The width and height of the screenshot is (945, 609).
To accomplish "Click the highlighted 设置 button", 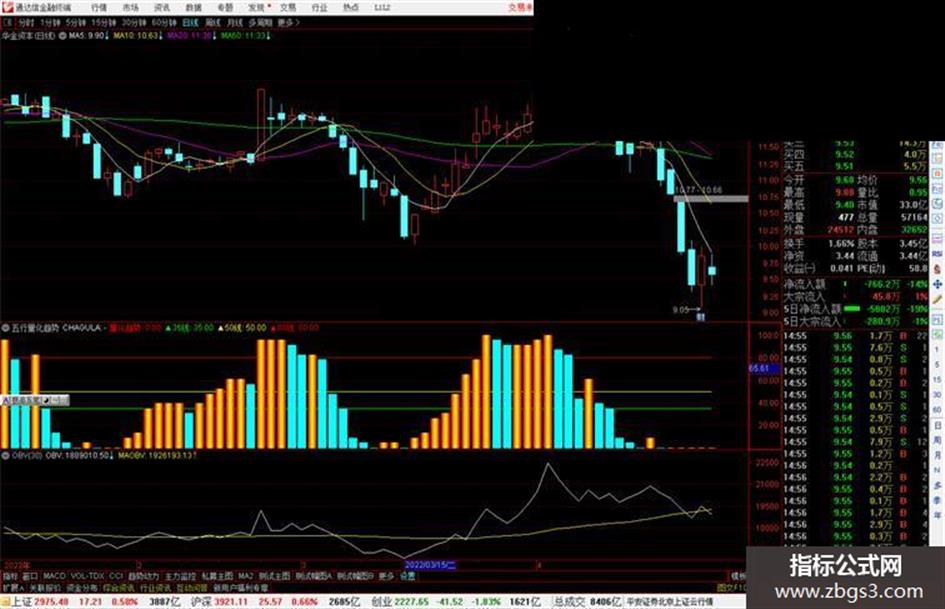I will click(x=407, y=576).
